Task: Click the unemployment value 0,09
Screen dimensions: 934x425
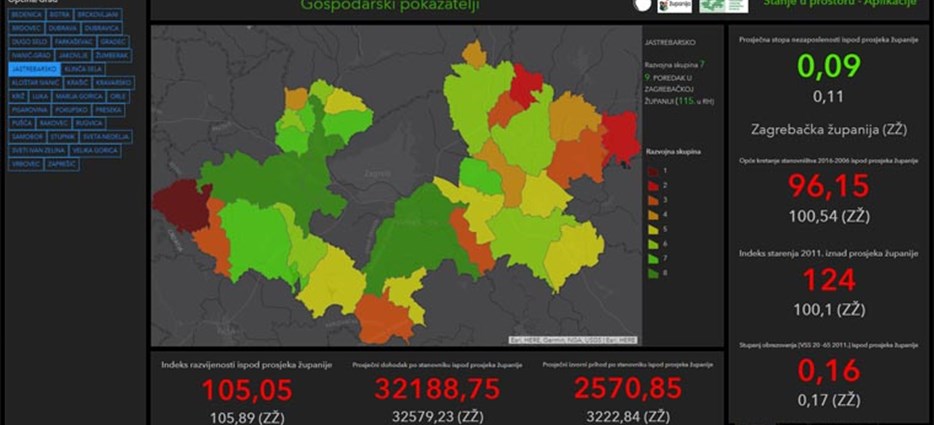Action: [829, 66]
